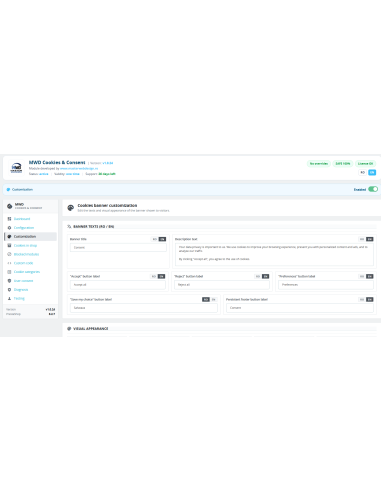381x492 pixels.
Task: Open Configuration via its gear icon
Action: (x=9, y=228)
